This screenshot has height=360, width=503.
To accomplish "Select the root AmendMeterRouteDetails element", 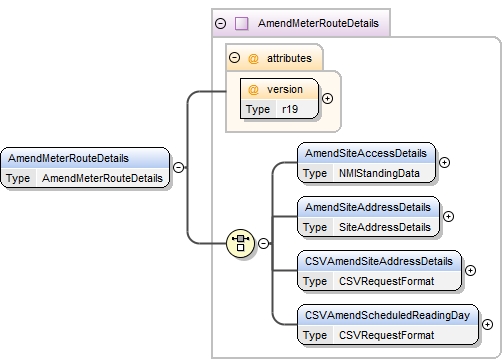I will [85, 168].
